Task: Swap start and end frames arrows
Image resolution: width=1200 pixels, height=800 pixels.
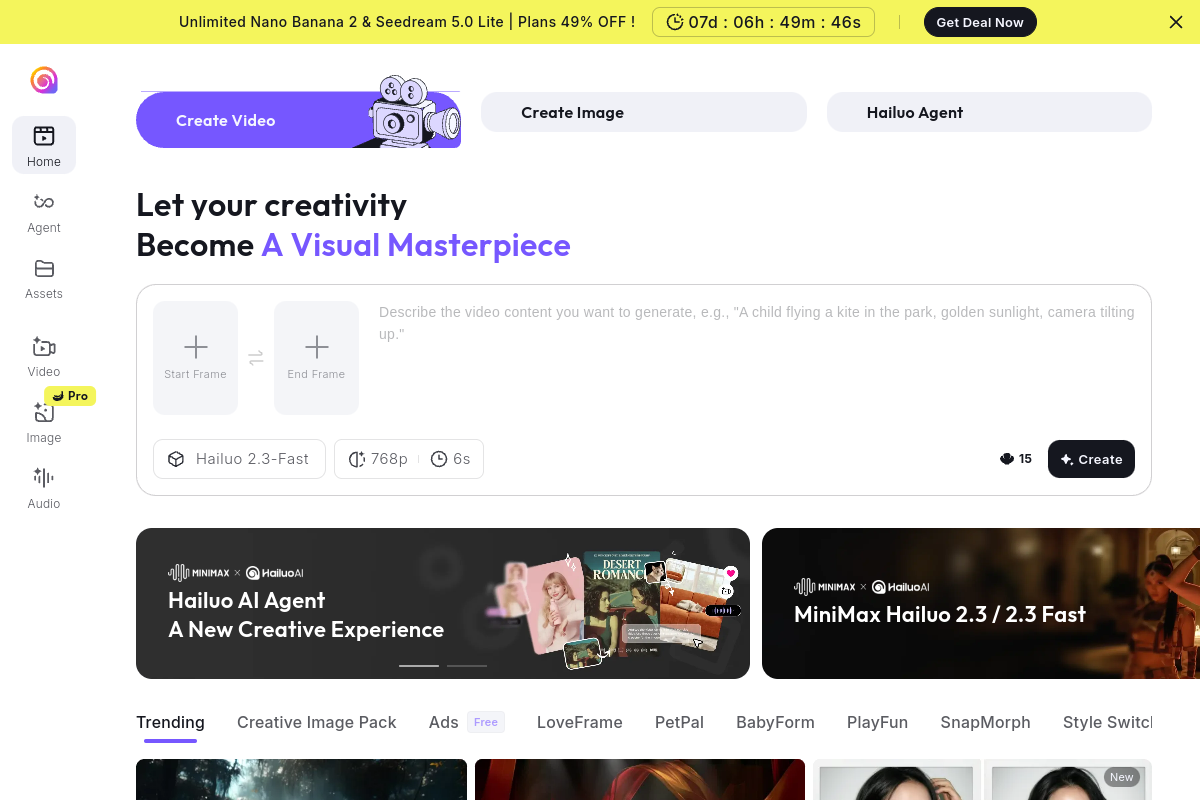Action: coord(256,358)
